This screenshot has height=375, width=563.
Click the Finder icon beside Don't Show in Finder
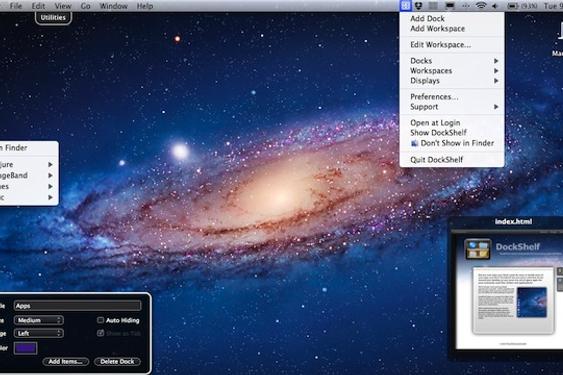[414, 143]
